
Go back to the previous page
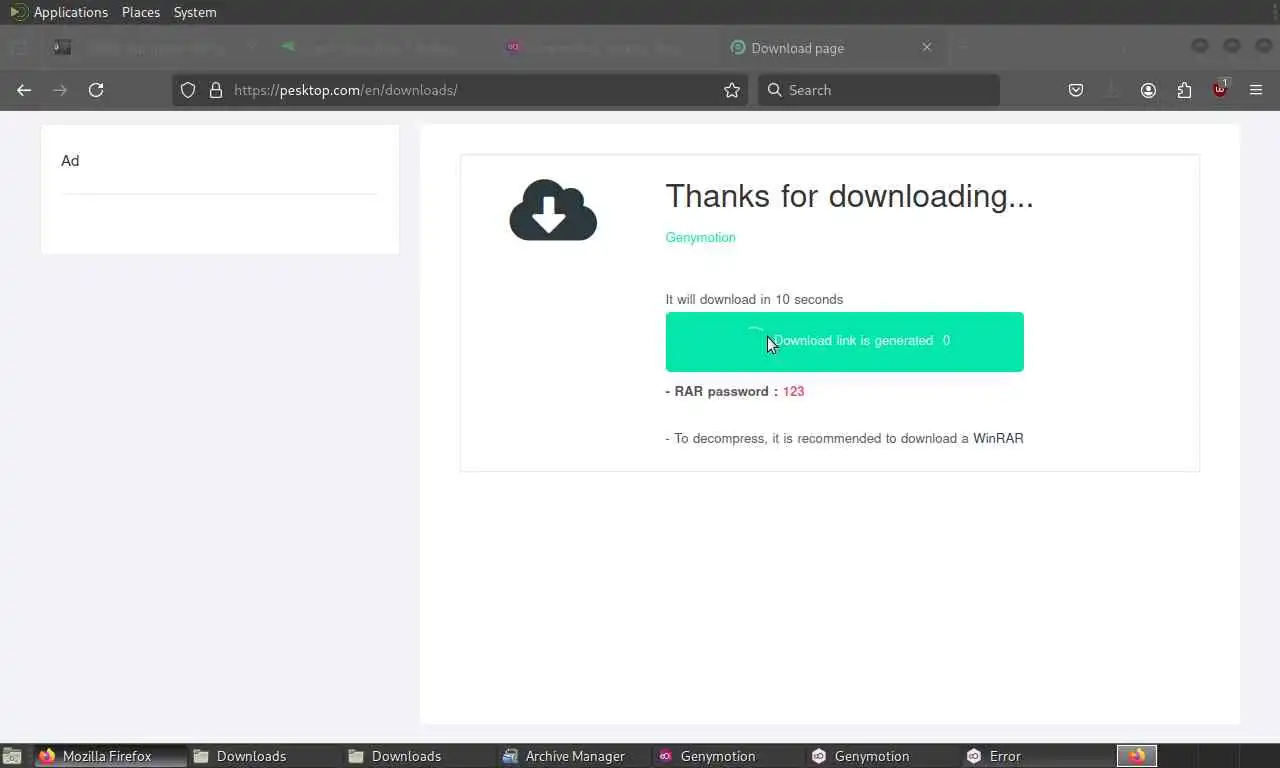[x=24, y=90]
